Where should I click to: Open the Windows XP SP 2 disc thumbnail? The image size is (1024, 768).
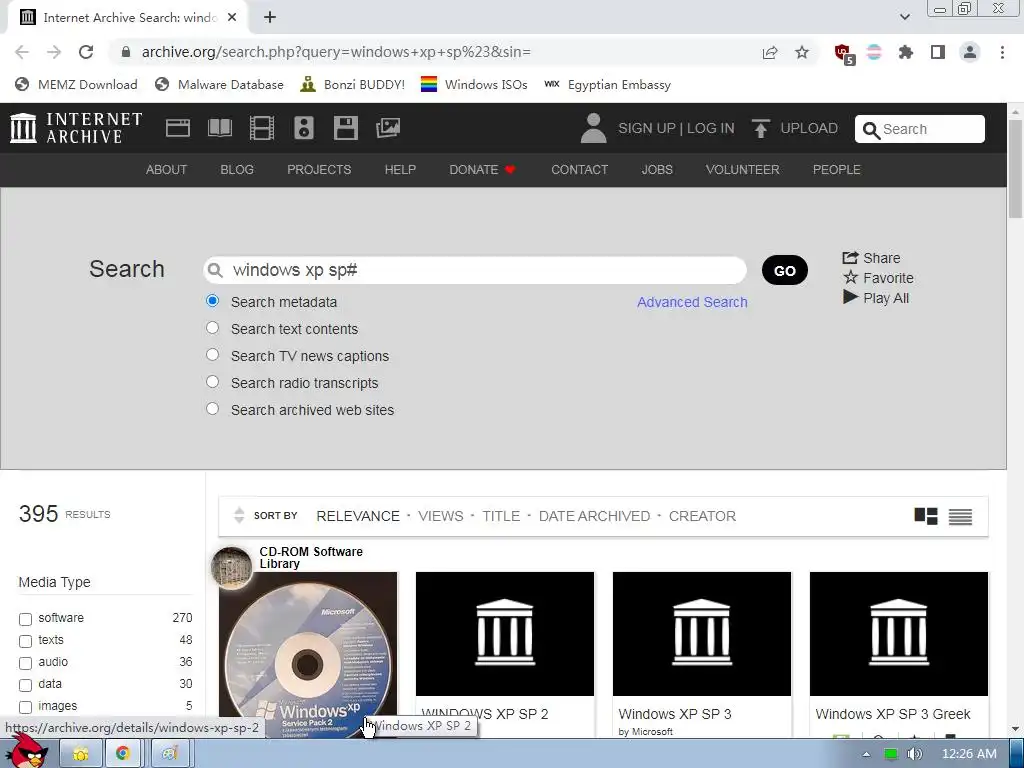pyautogui.click(x=308, y=654)
